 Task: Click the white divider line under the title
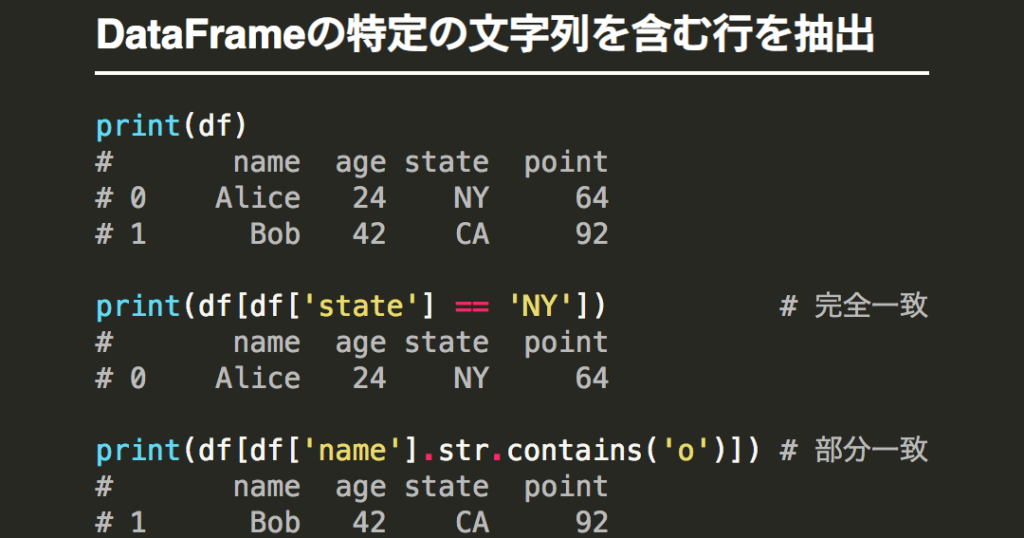pos(512,73)
